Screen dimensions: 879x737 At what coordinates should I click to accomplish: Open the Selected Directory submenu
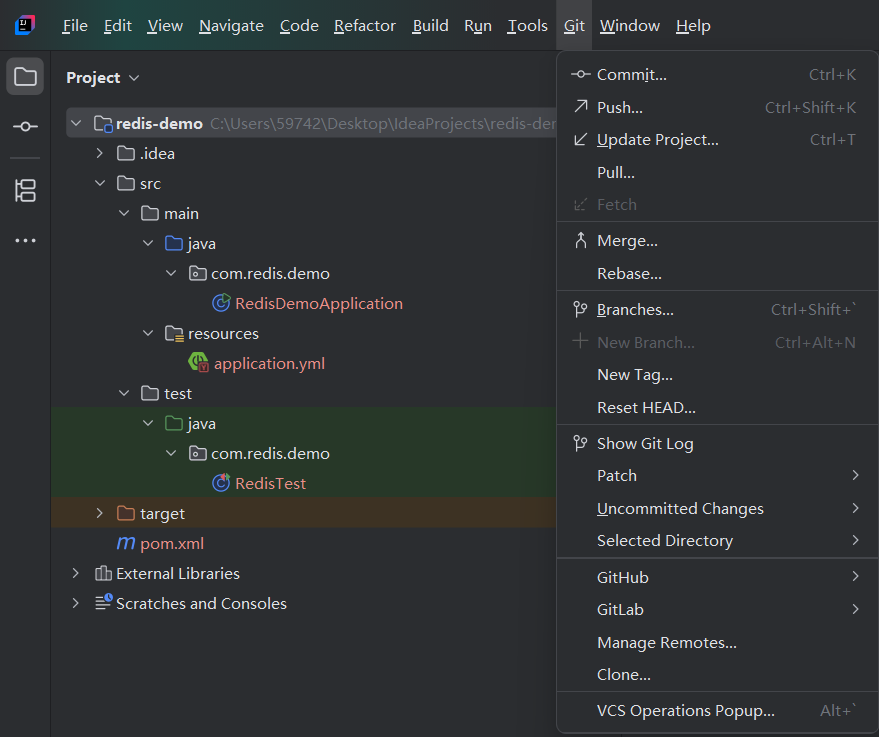pos(717,540)
